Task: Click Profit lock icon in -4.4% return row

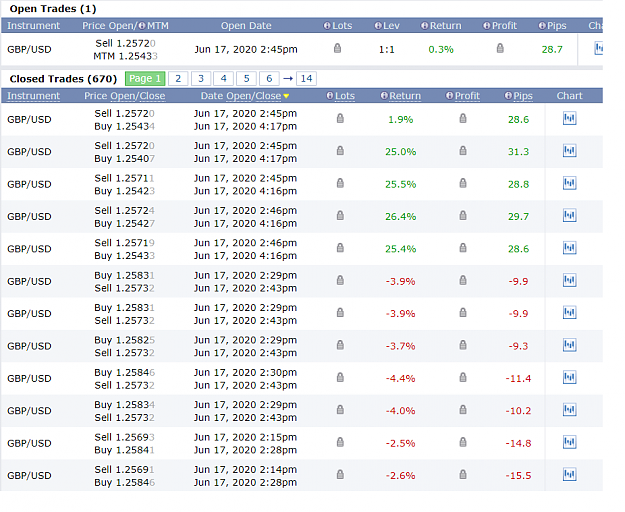Action: click(x=463, y=377)
